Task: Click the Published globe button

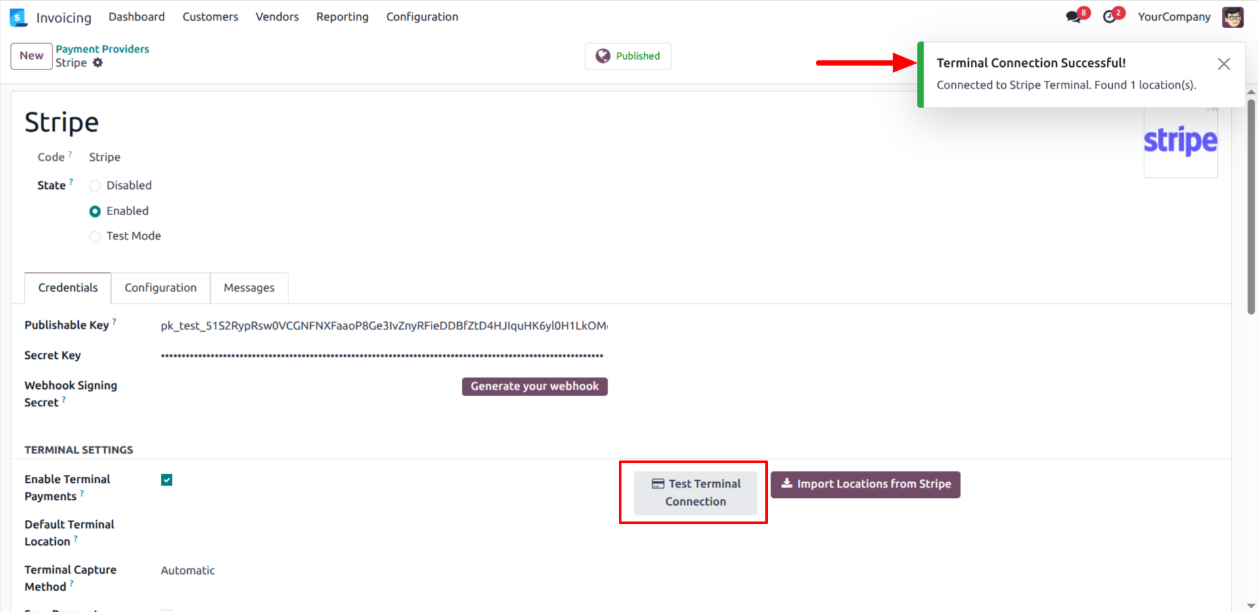Action: (x=628, y=56)
